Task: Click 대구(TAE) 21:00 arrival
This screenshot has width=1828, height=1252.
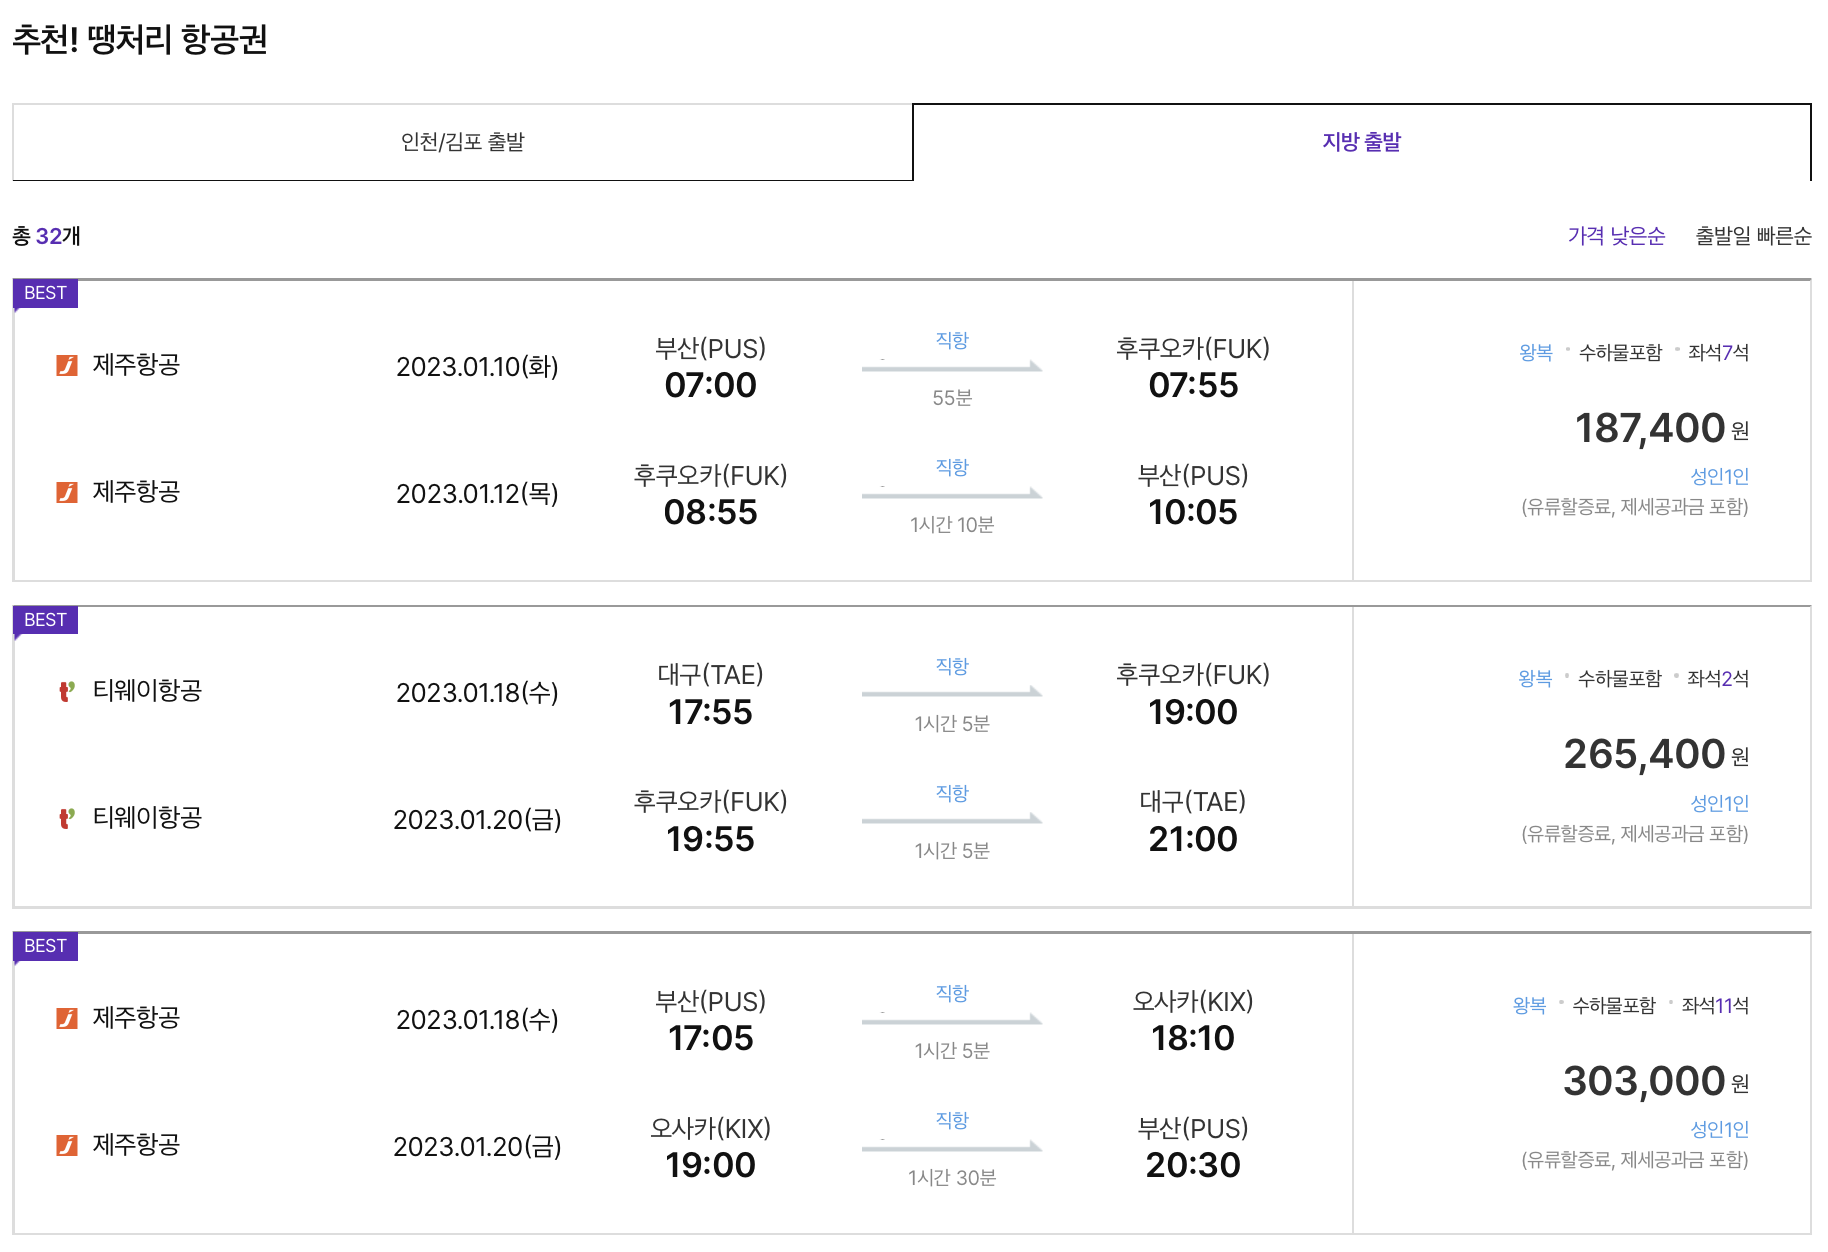Action: point(1193,821)
